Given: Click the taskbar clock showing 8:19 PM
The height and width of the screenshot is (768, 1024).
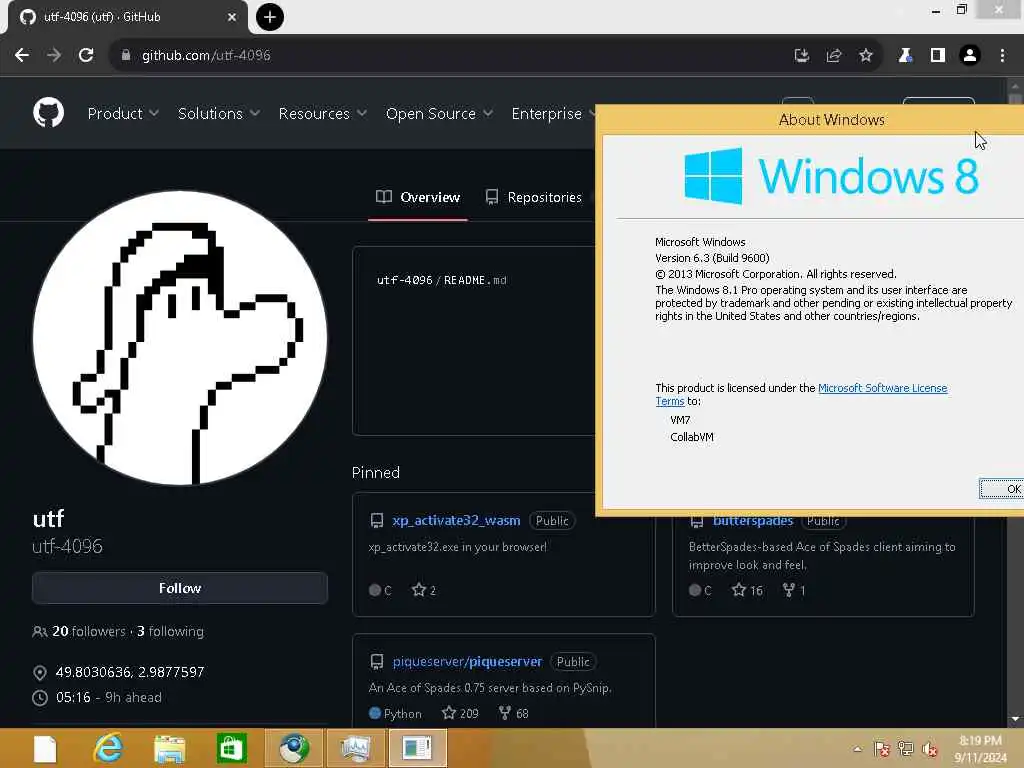Looking at the screenshot, I should click(x=981, y=748).
